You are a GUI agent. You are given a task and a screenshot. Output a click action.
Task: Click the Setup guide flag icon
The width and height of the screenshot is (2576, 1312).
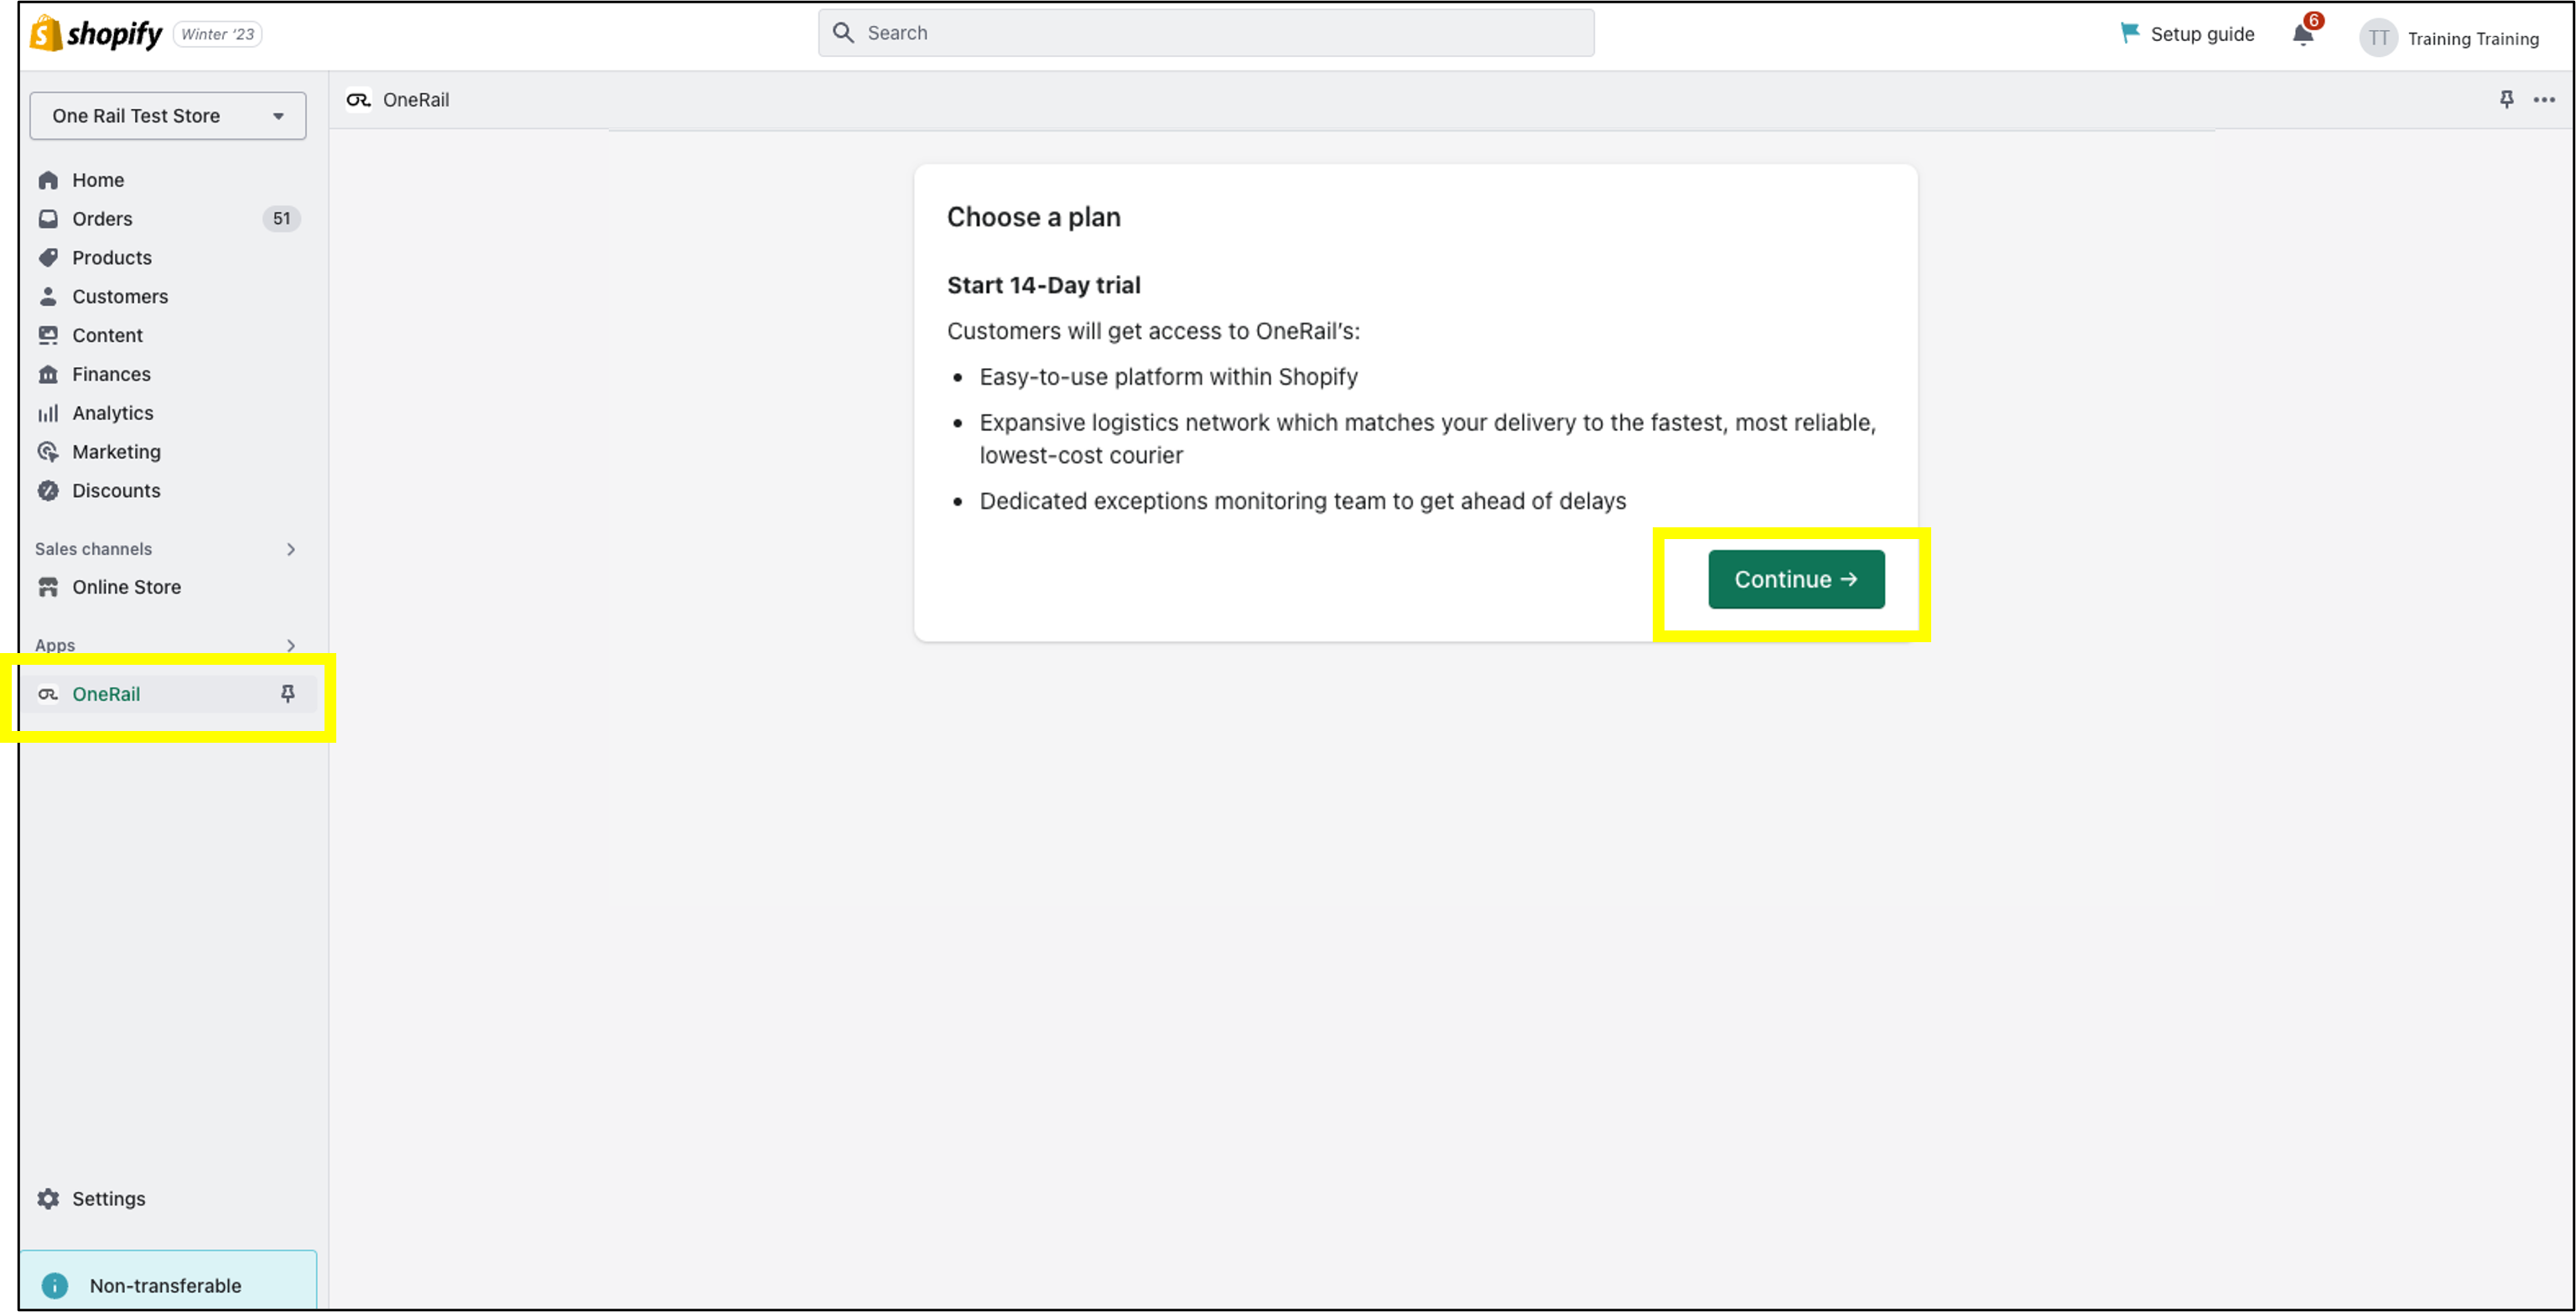click(2129, 33)
